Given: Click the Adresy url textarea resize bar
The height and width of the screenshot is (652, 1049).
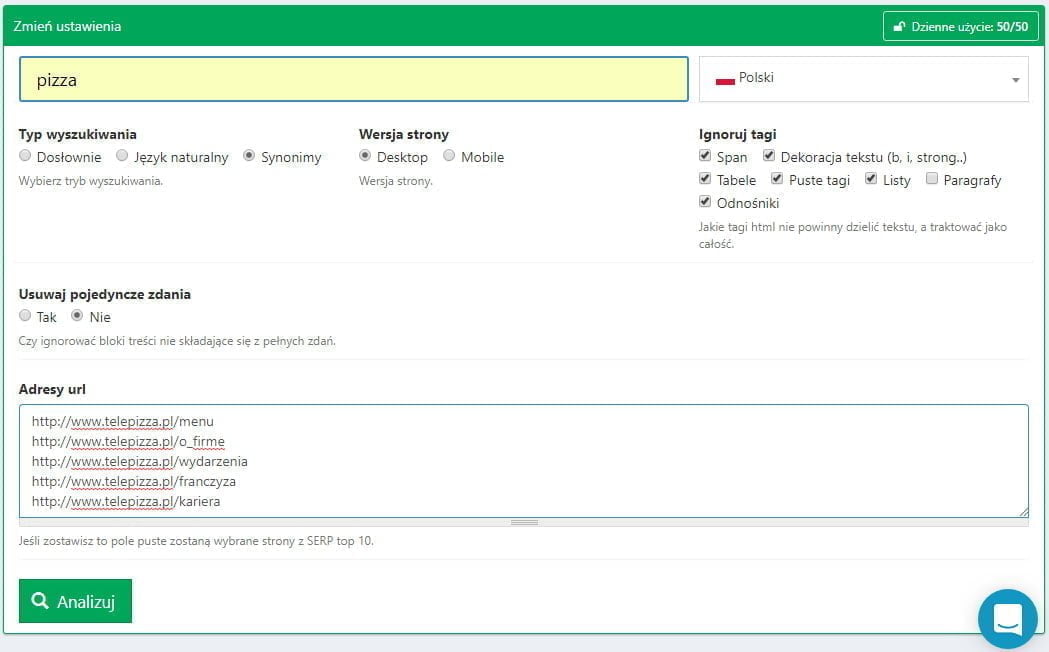Looking at the screenshot, I should click(524, 522).
